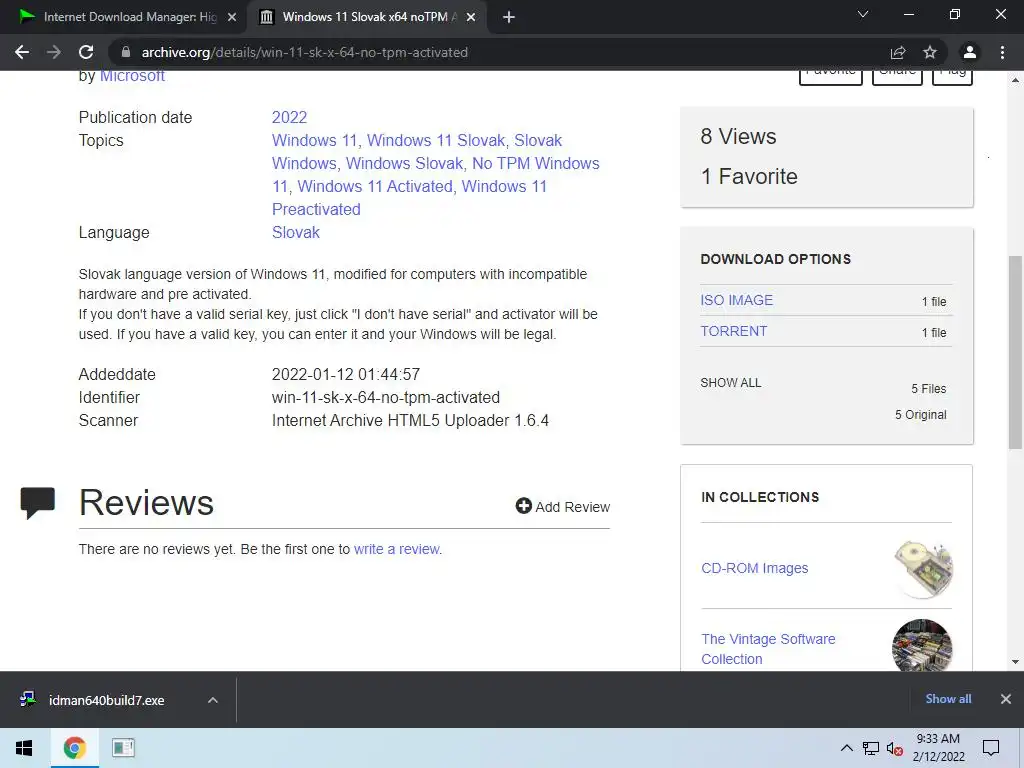
Task: Open the 2022 publication date link
Action: pyautogui.click(x=289, y=118)
